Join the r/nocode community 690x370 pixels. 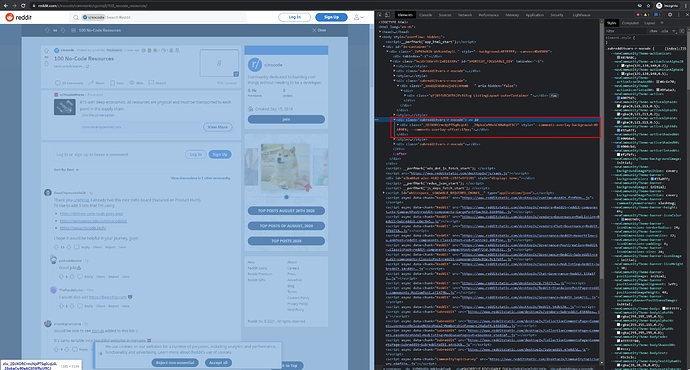click(x=286, y=119)
